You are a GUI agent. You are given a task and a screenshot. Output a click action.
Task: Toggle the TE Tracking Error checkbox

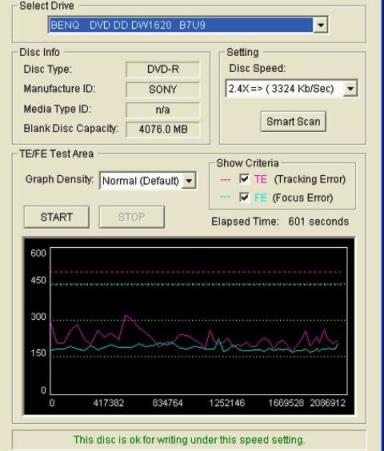click(x=244, y=179)
